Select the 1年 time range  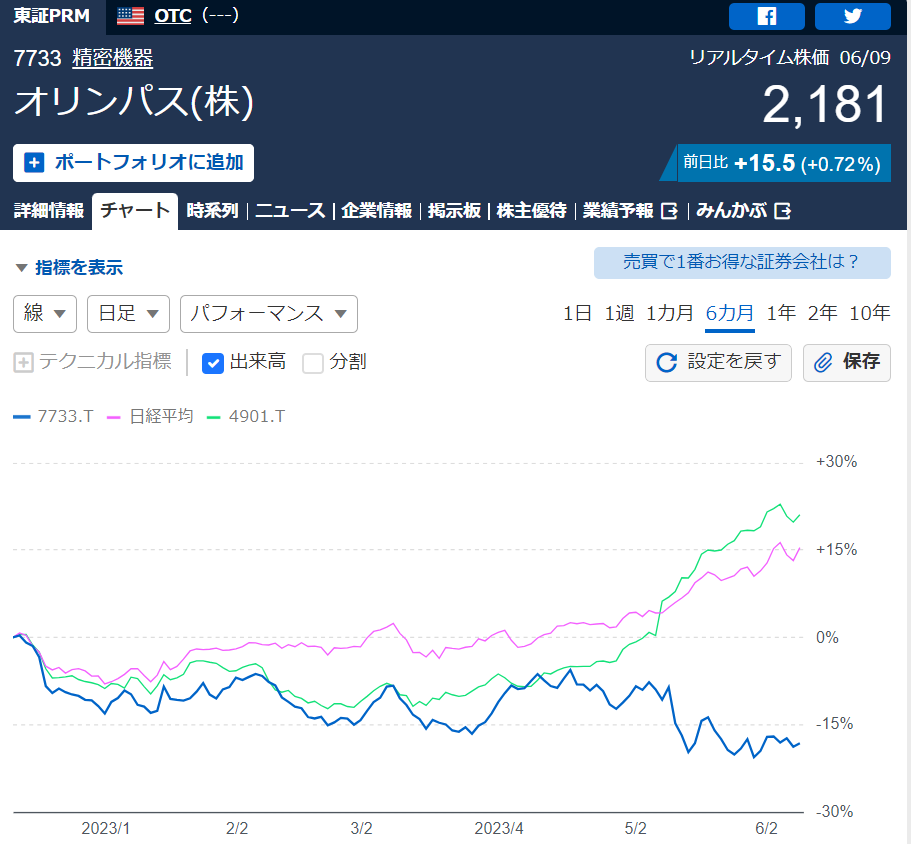(x=781, y=313)
